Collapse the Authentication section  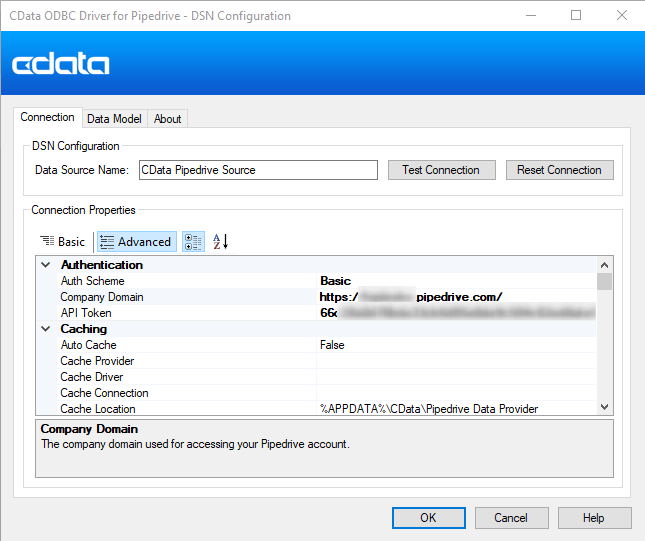[46, 265]
